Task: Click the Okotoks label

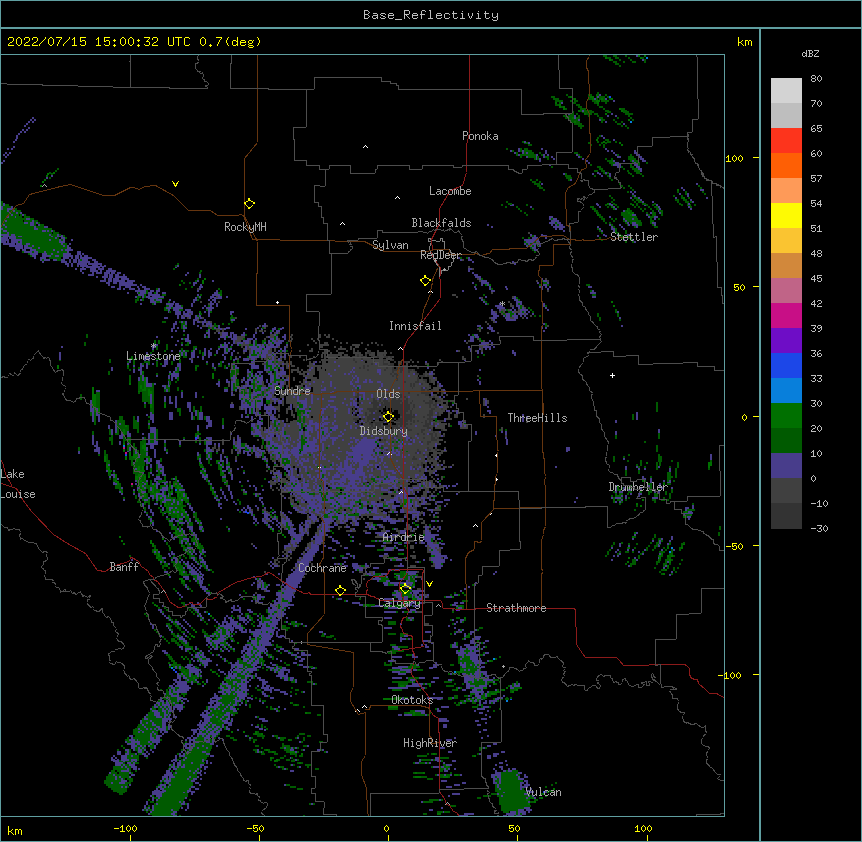Action: tap(412, 700)
